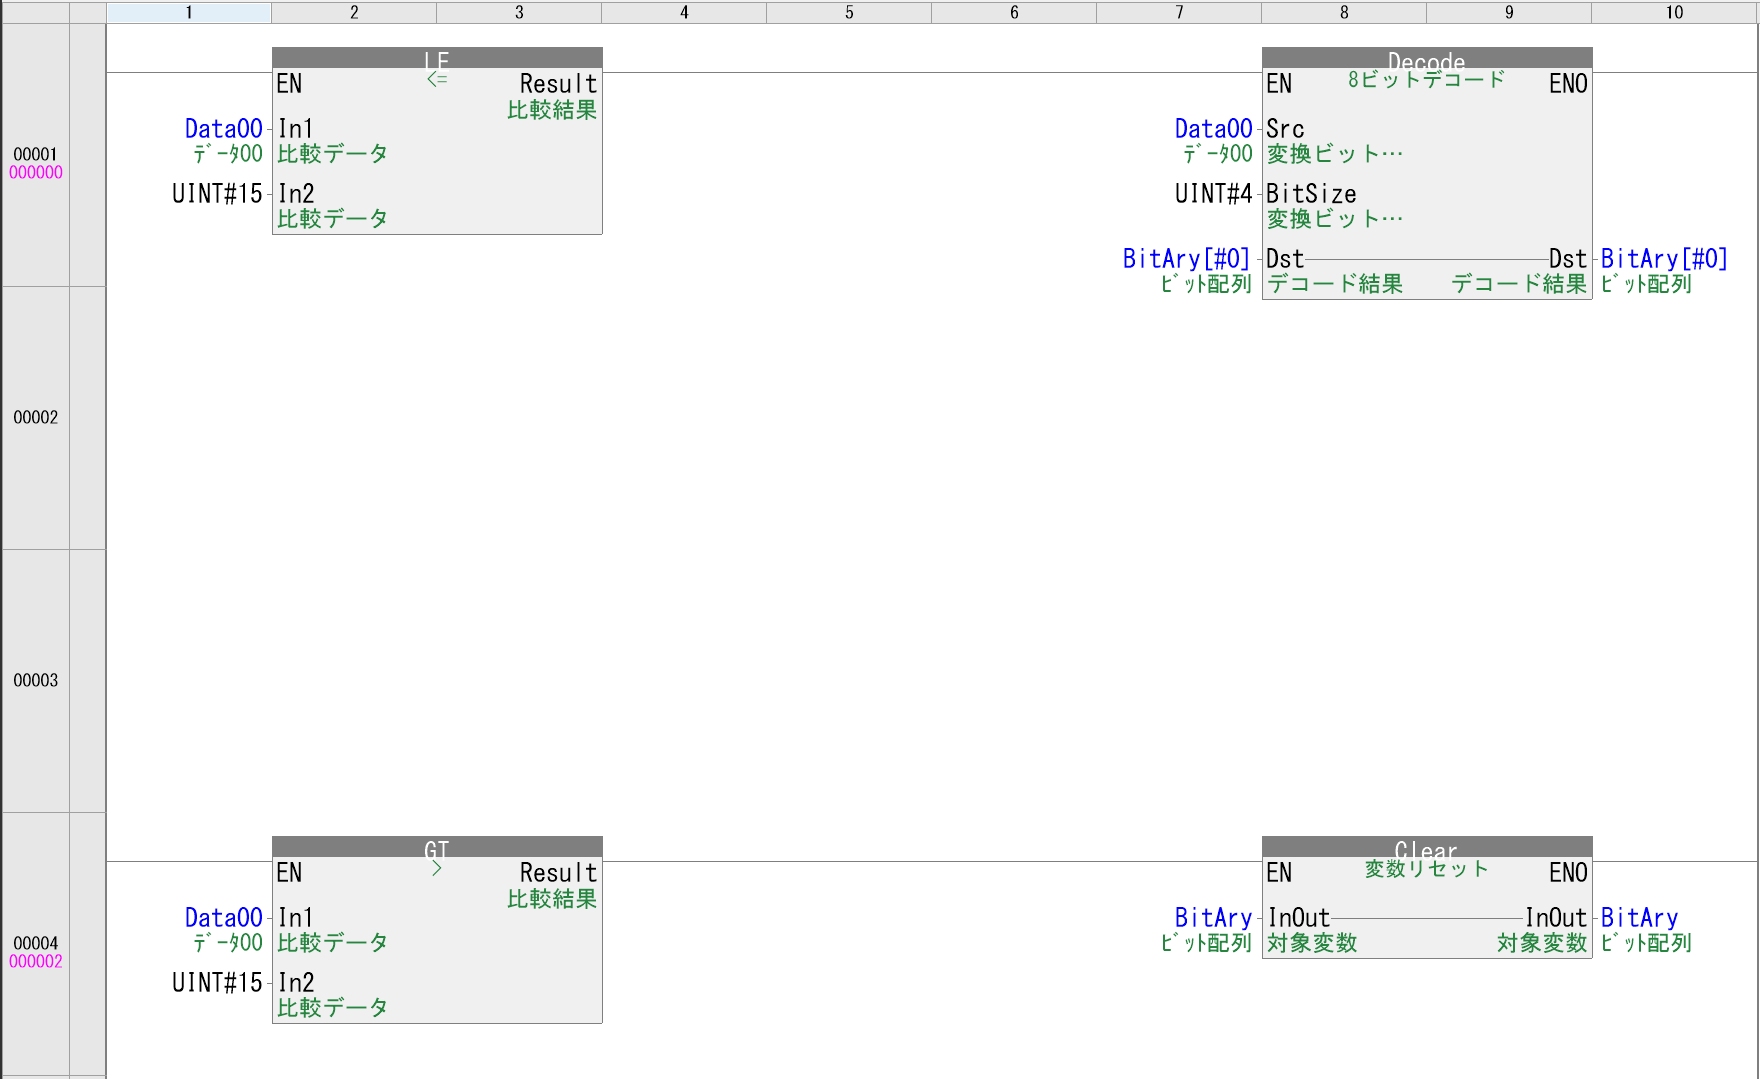This screenshot has height=1079, width=1760.
Task: Click Data00 variable at LE In1 input
Action: (224, 129)
